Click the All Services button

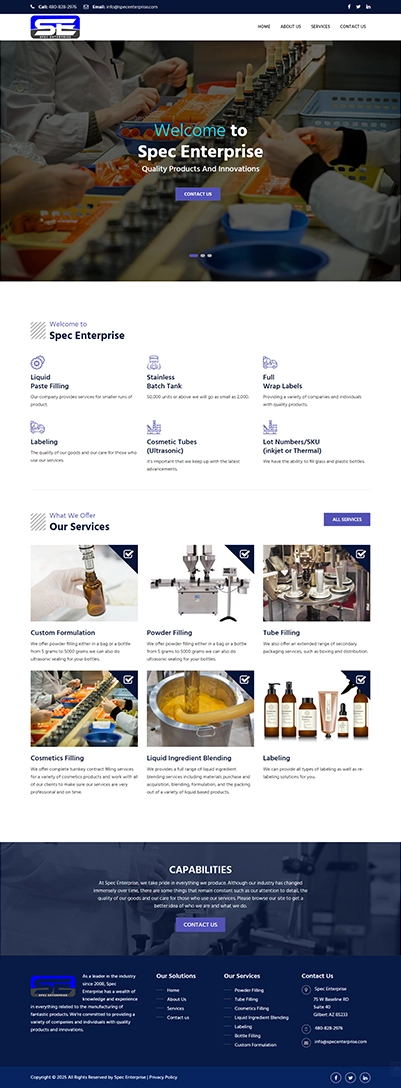347,519
